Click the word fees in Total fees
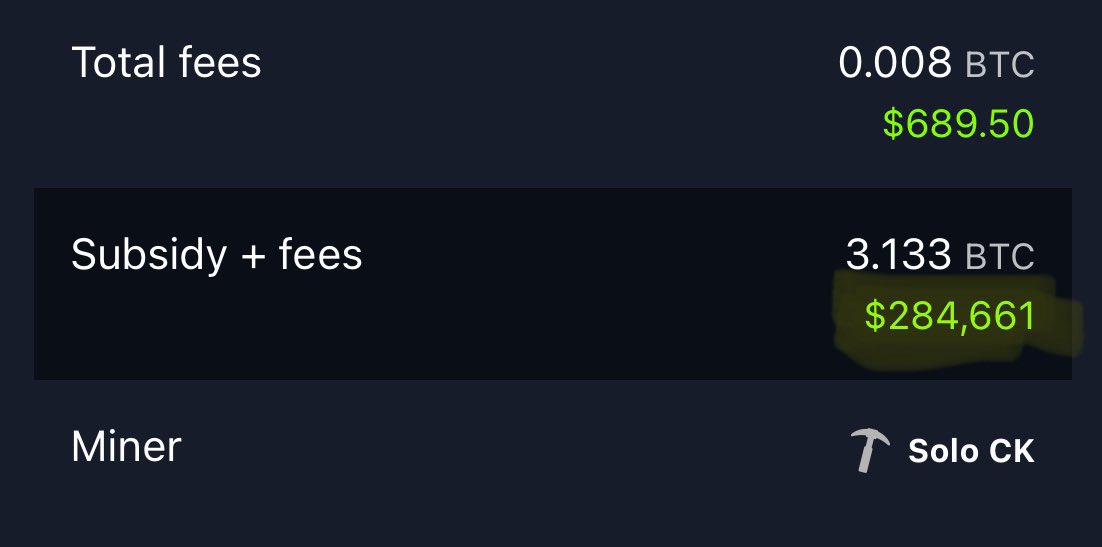1102x547 pixels. [223, 64]
